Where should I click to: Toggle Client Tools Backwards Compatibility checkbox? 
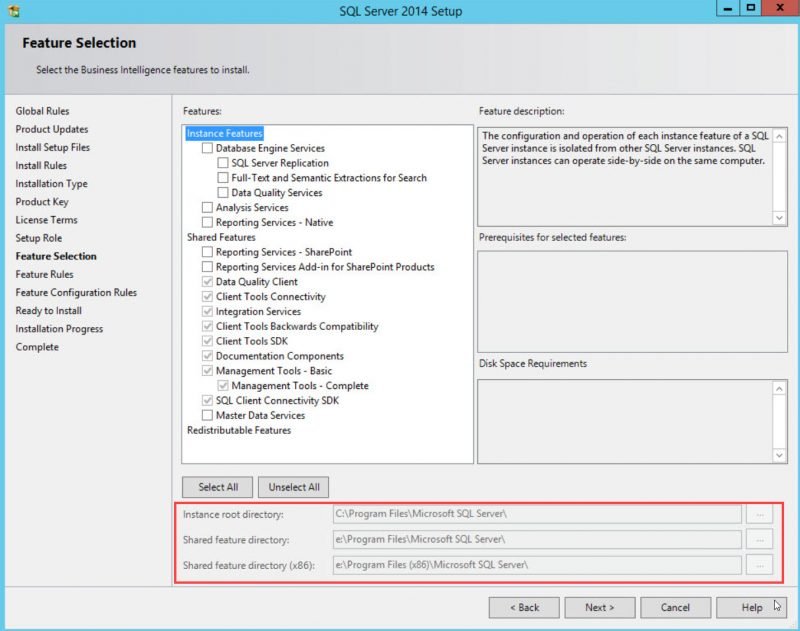(207, 326)
